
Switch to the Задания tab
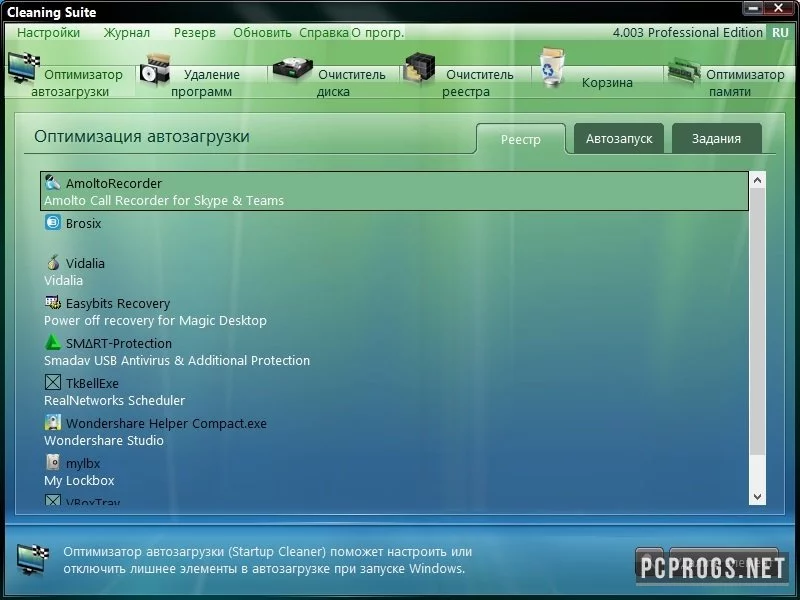point(716,139)
